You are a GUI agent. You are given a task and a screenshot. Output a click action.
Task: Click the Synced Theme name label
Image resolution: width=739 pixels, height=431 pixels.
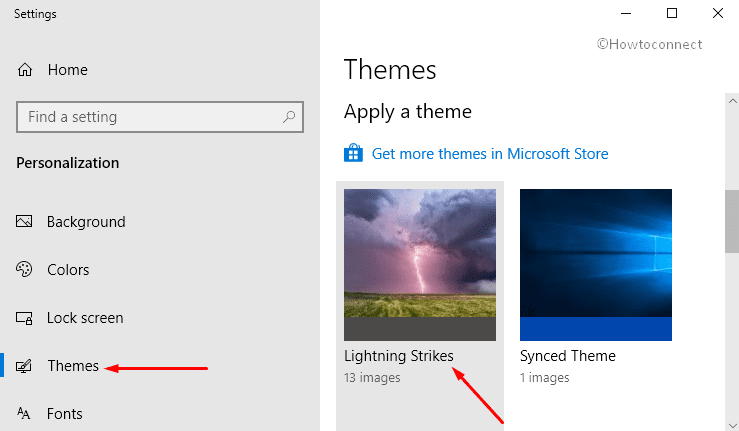point(567,356)
